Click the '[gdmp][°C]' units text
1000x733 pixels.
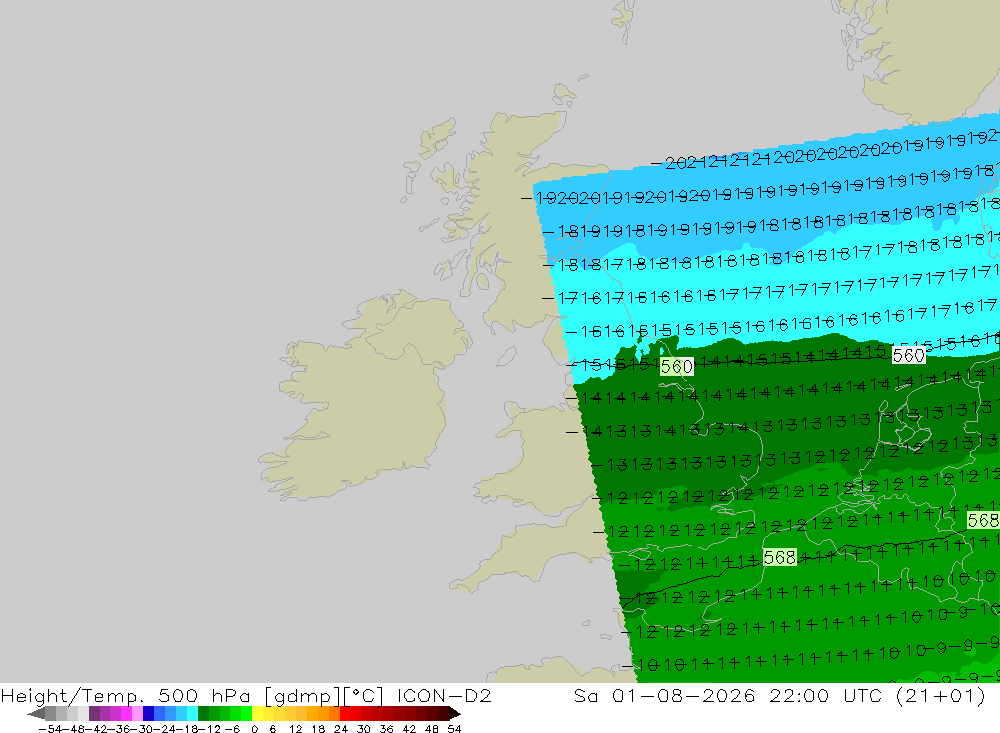(324, 695)
